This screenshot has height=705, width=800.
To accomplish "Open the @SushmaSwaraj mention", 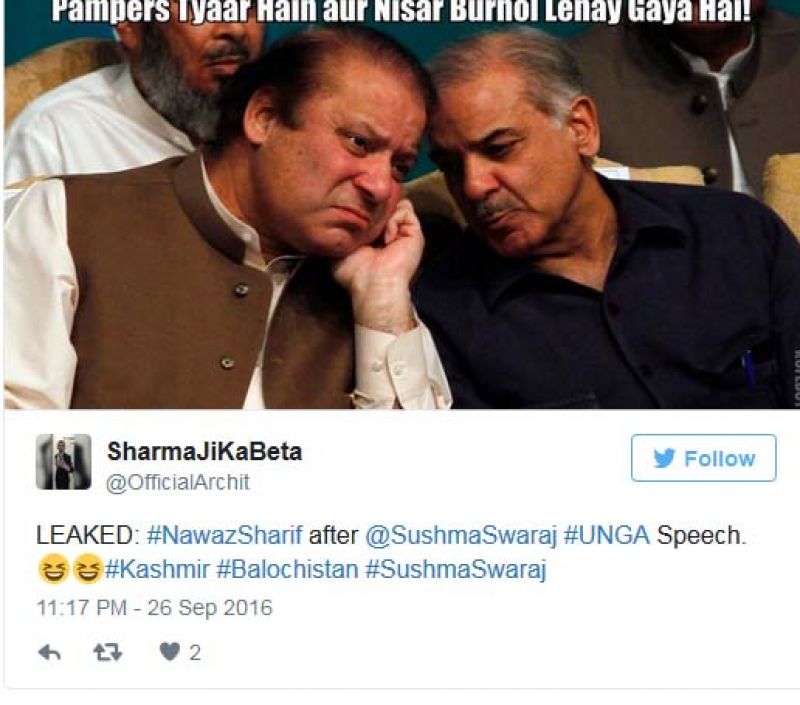I will 461,536.
